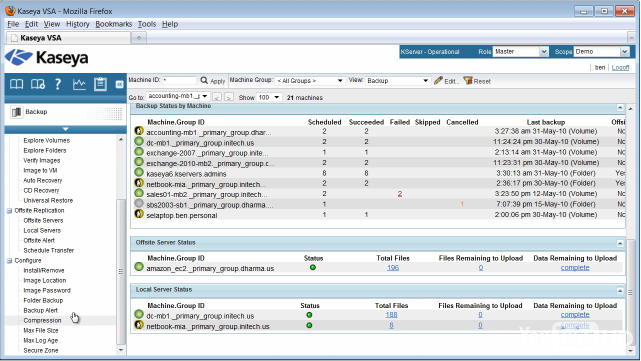Go to next machine arrow button
This screenshot has height=361, width=641.
[x=229, y=97]
